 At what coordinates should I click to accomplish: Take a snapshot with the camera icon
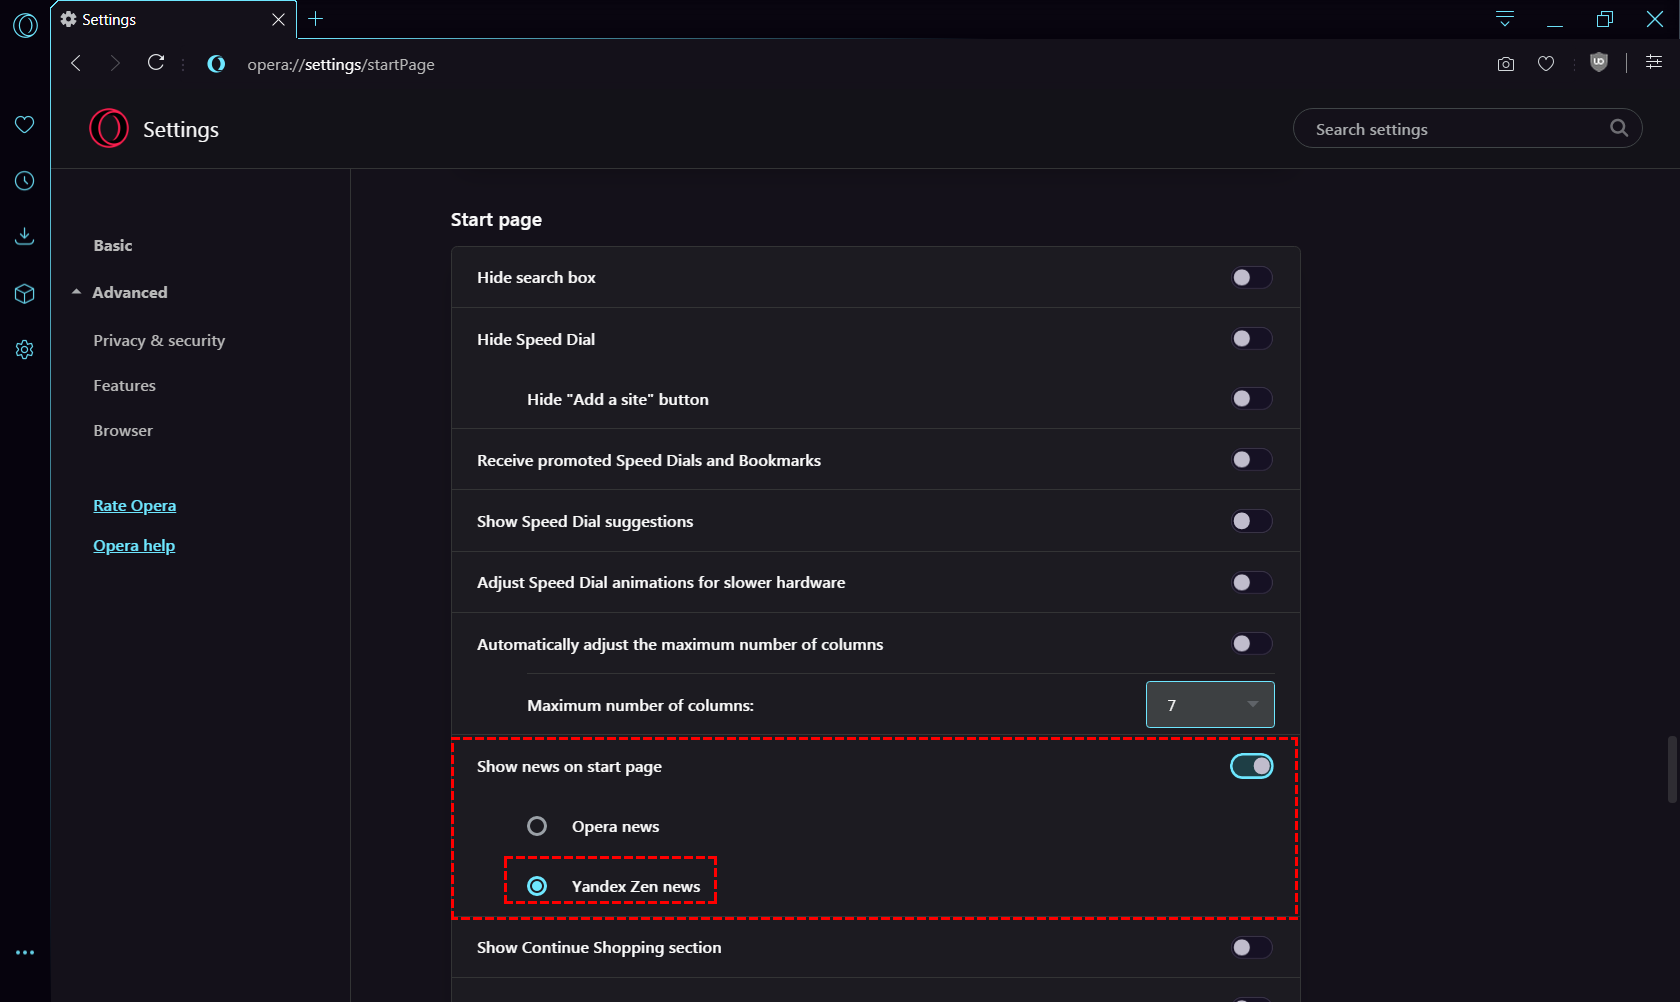pyautogui.click(x=1506, y=64)
